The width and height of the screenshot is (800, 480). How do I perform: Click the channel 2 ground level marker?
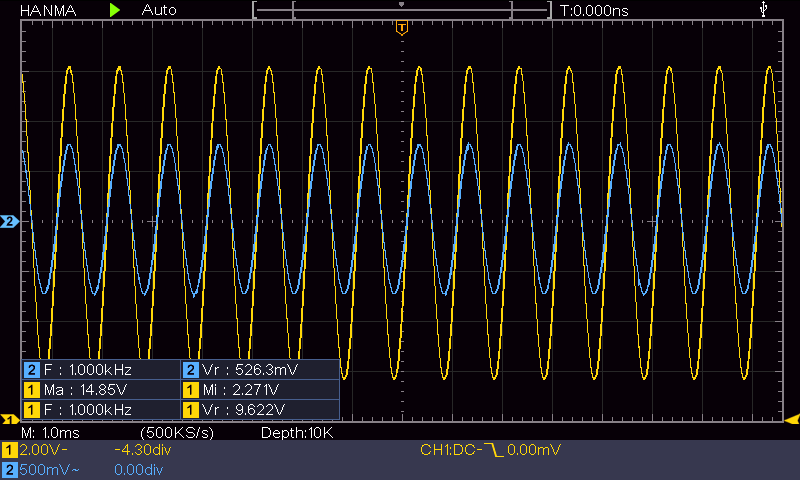pos(10,221)
